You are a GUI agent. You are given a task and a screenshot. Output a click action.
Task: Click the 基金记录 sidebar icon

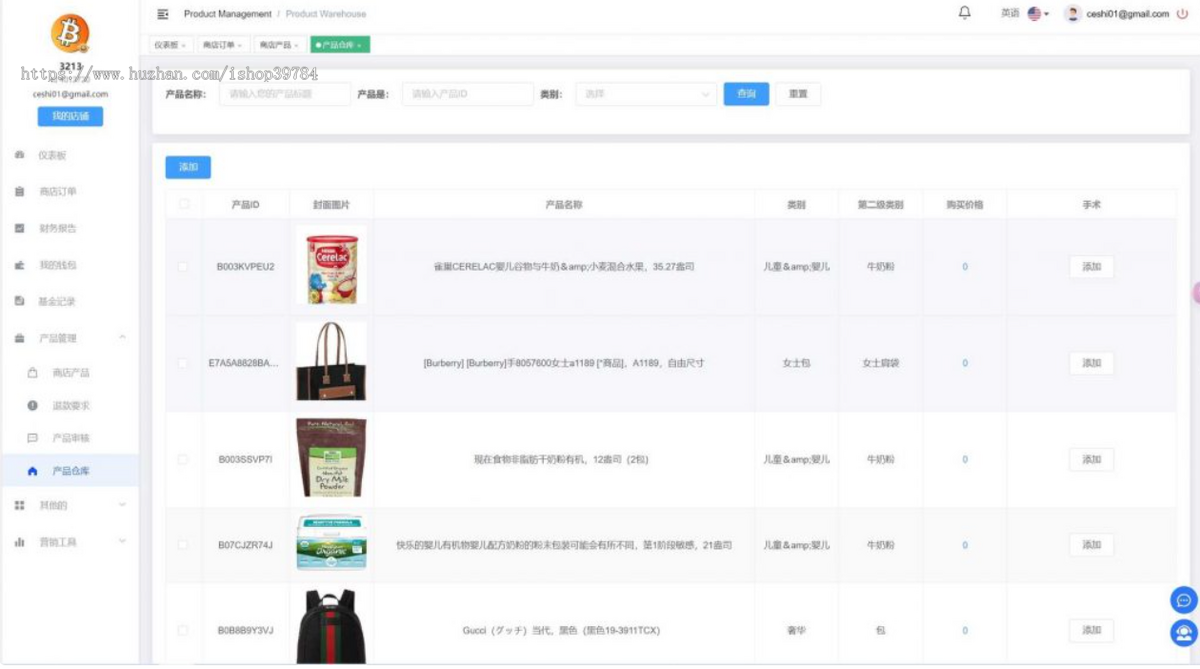[19, 301]
